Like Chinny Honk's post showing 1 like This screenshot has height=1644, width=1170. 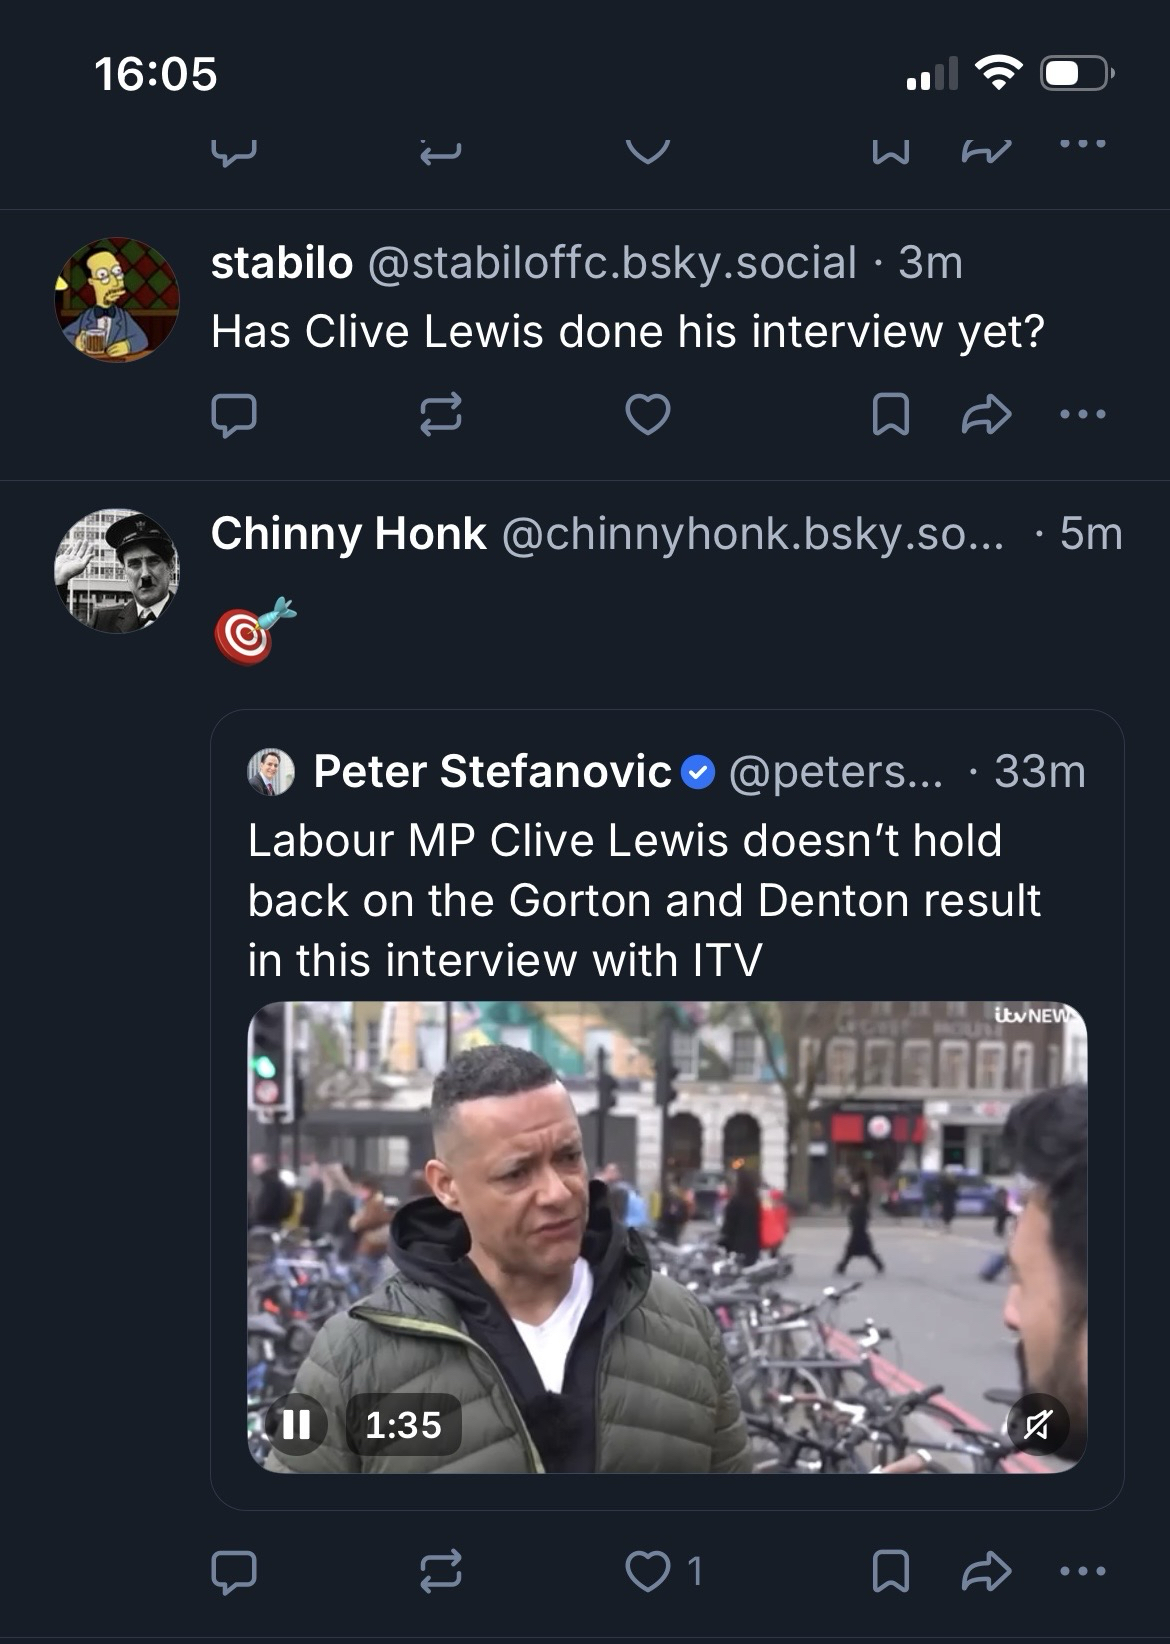coord(650,1571)
